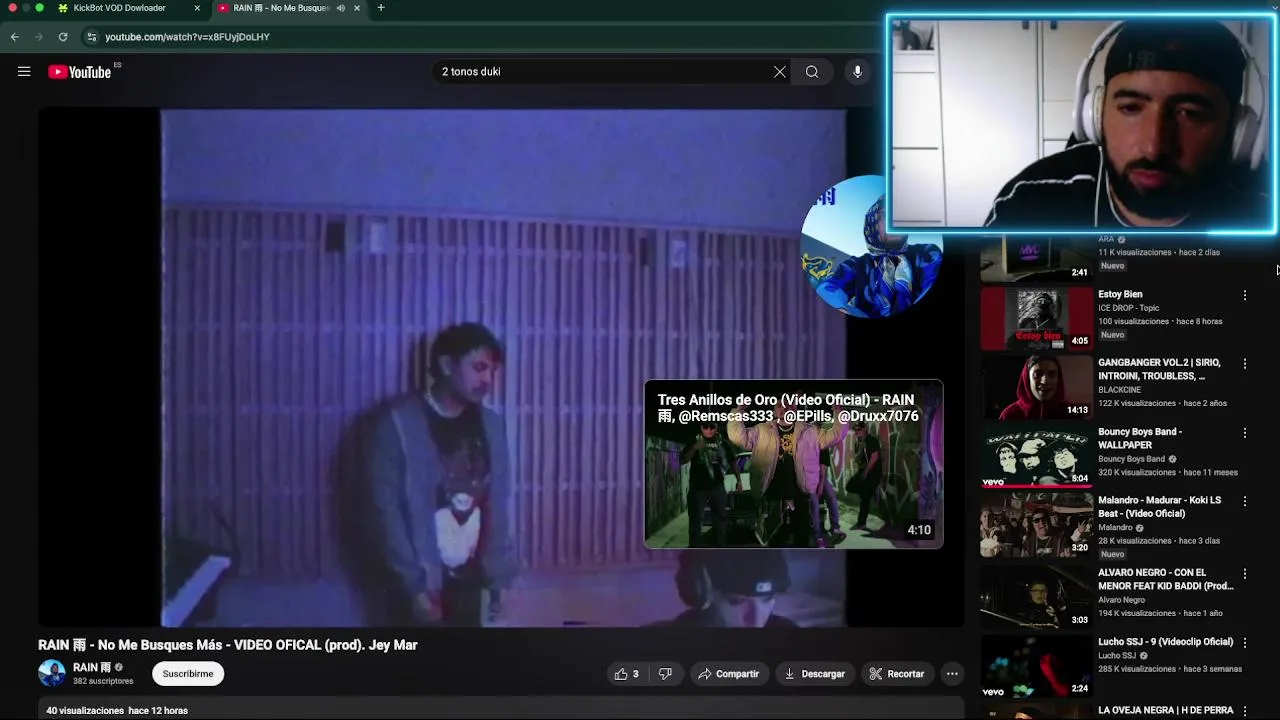
Task: Open LA OVEJA NEGRA H DE PERRA title
Action: coord(1166,711)
